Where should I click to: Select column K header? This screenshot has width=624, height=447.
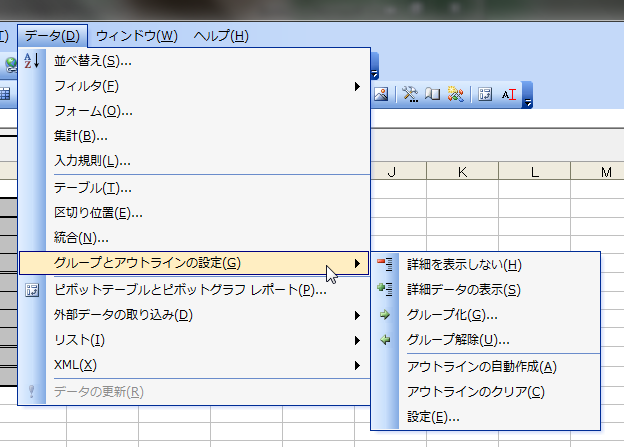click(462, 172)
